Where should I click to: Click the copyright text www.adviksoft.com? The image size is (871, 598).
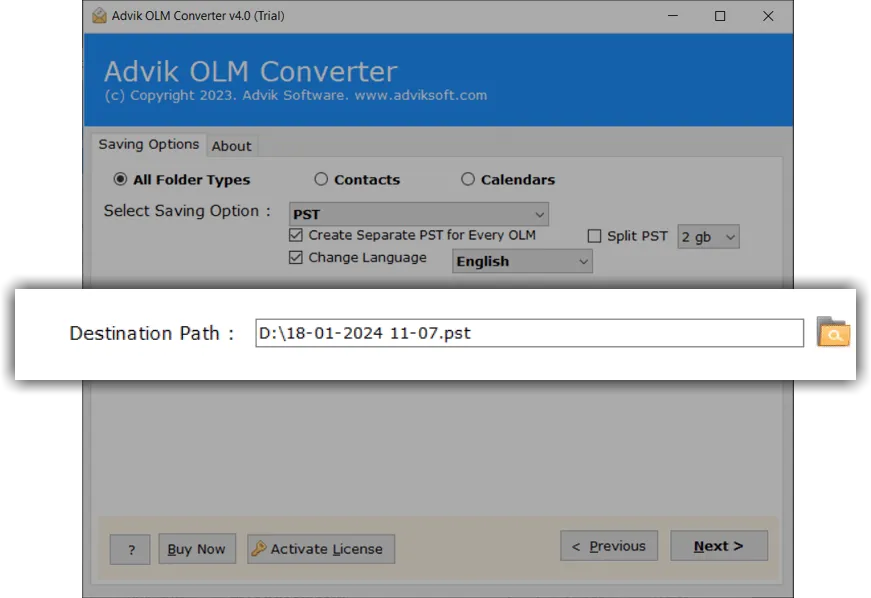[x=421, y=96]
